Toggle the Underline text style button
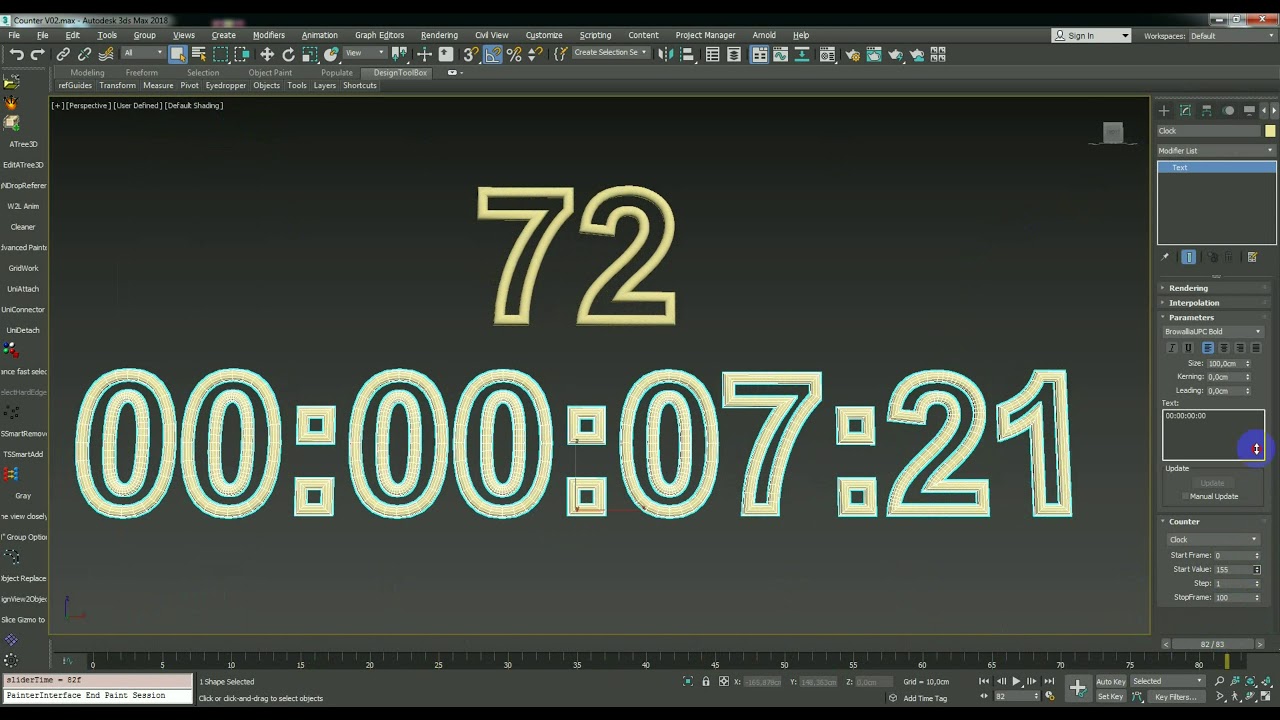 (1188, 348)
